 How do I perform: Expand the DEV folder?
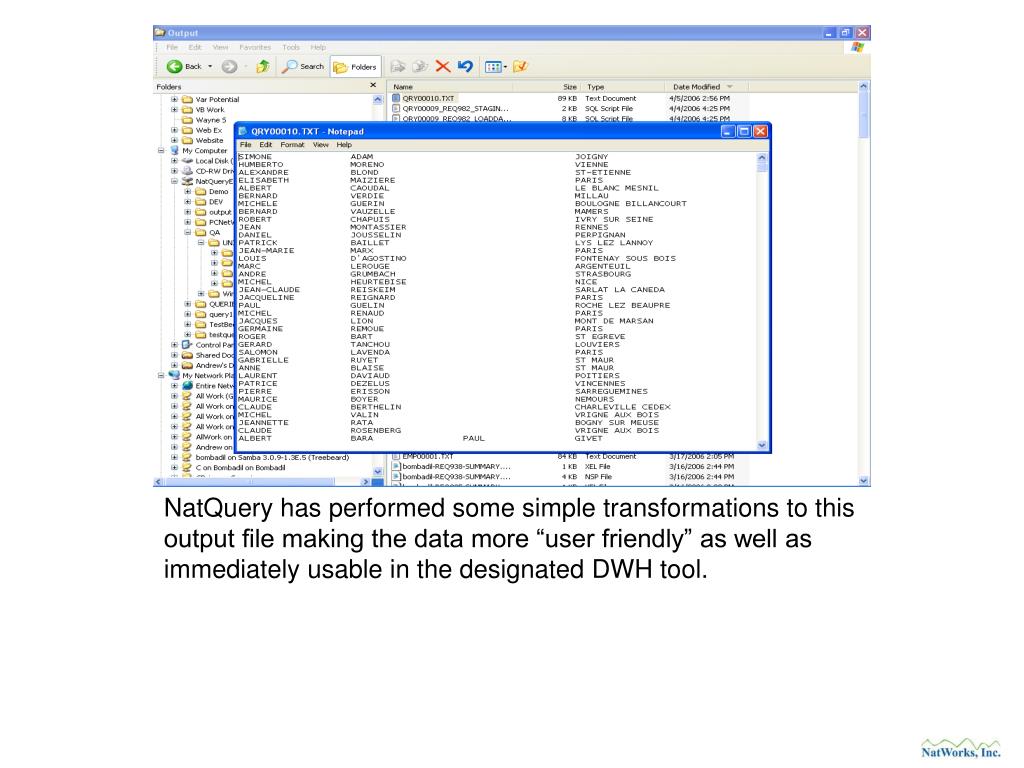click(x=187, y=202)
